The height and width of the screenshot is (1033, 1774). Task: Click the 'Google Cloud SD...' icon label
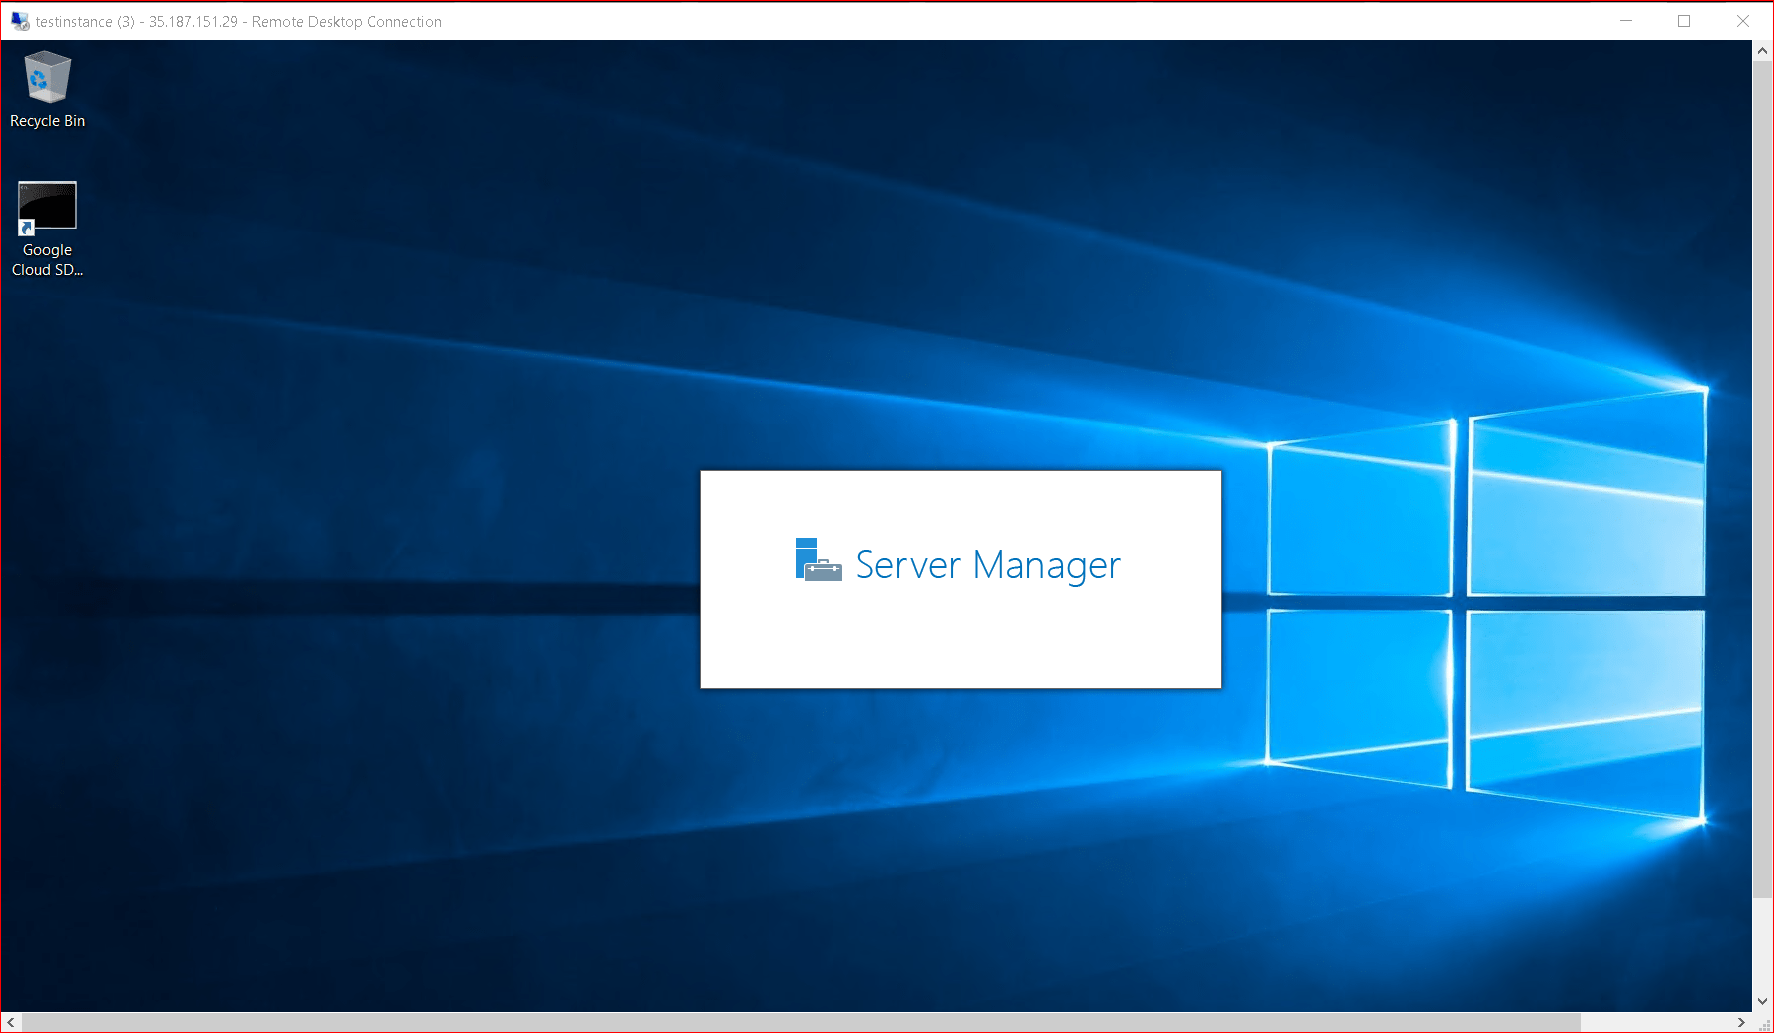pyautogui.click(x=47, y=260)
